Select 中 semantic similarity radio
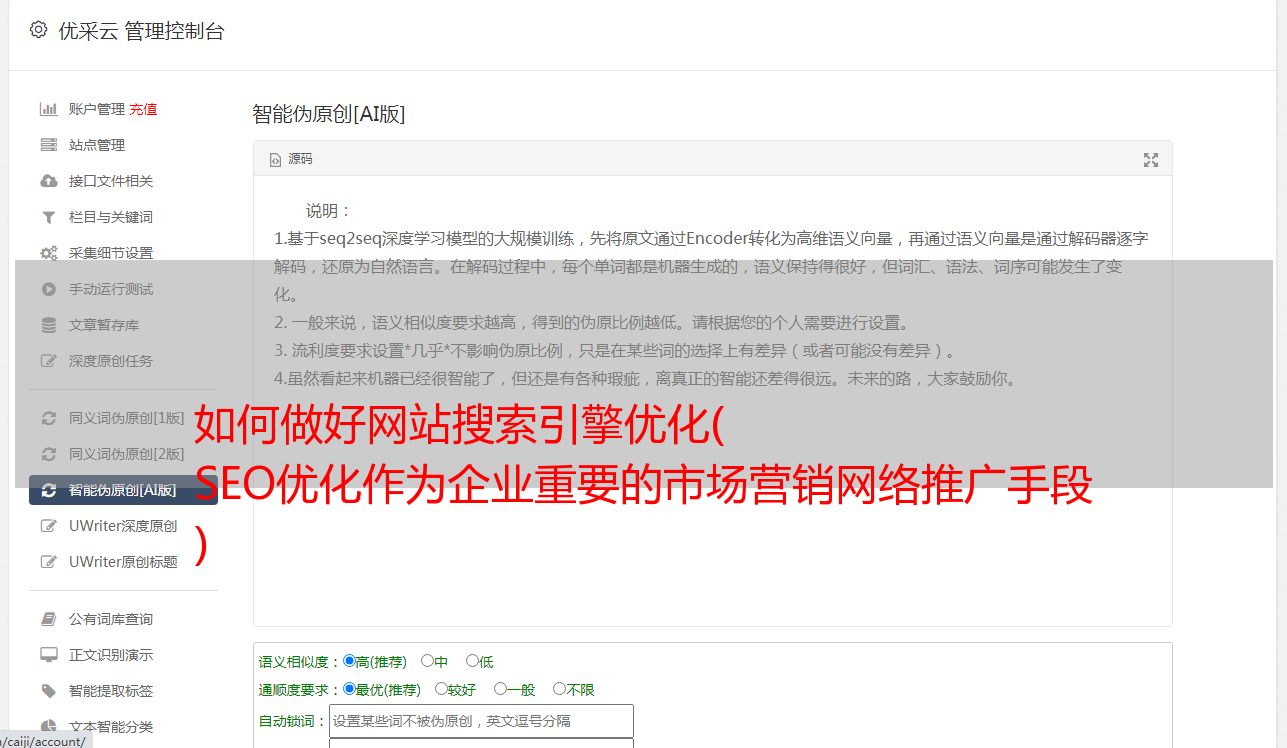This screenshot has height=748, width=1287. click(x=427, y=661)
